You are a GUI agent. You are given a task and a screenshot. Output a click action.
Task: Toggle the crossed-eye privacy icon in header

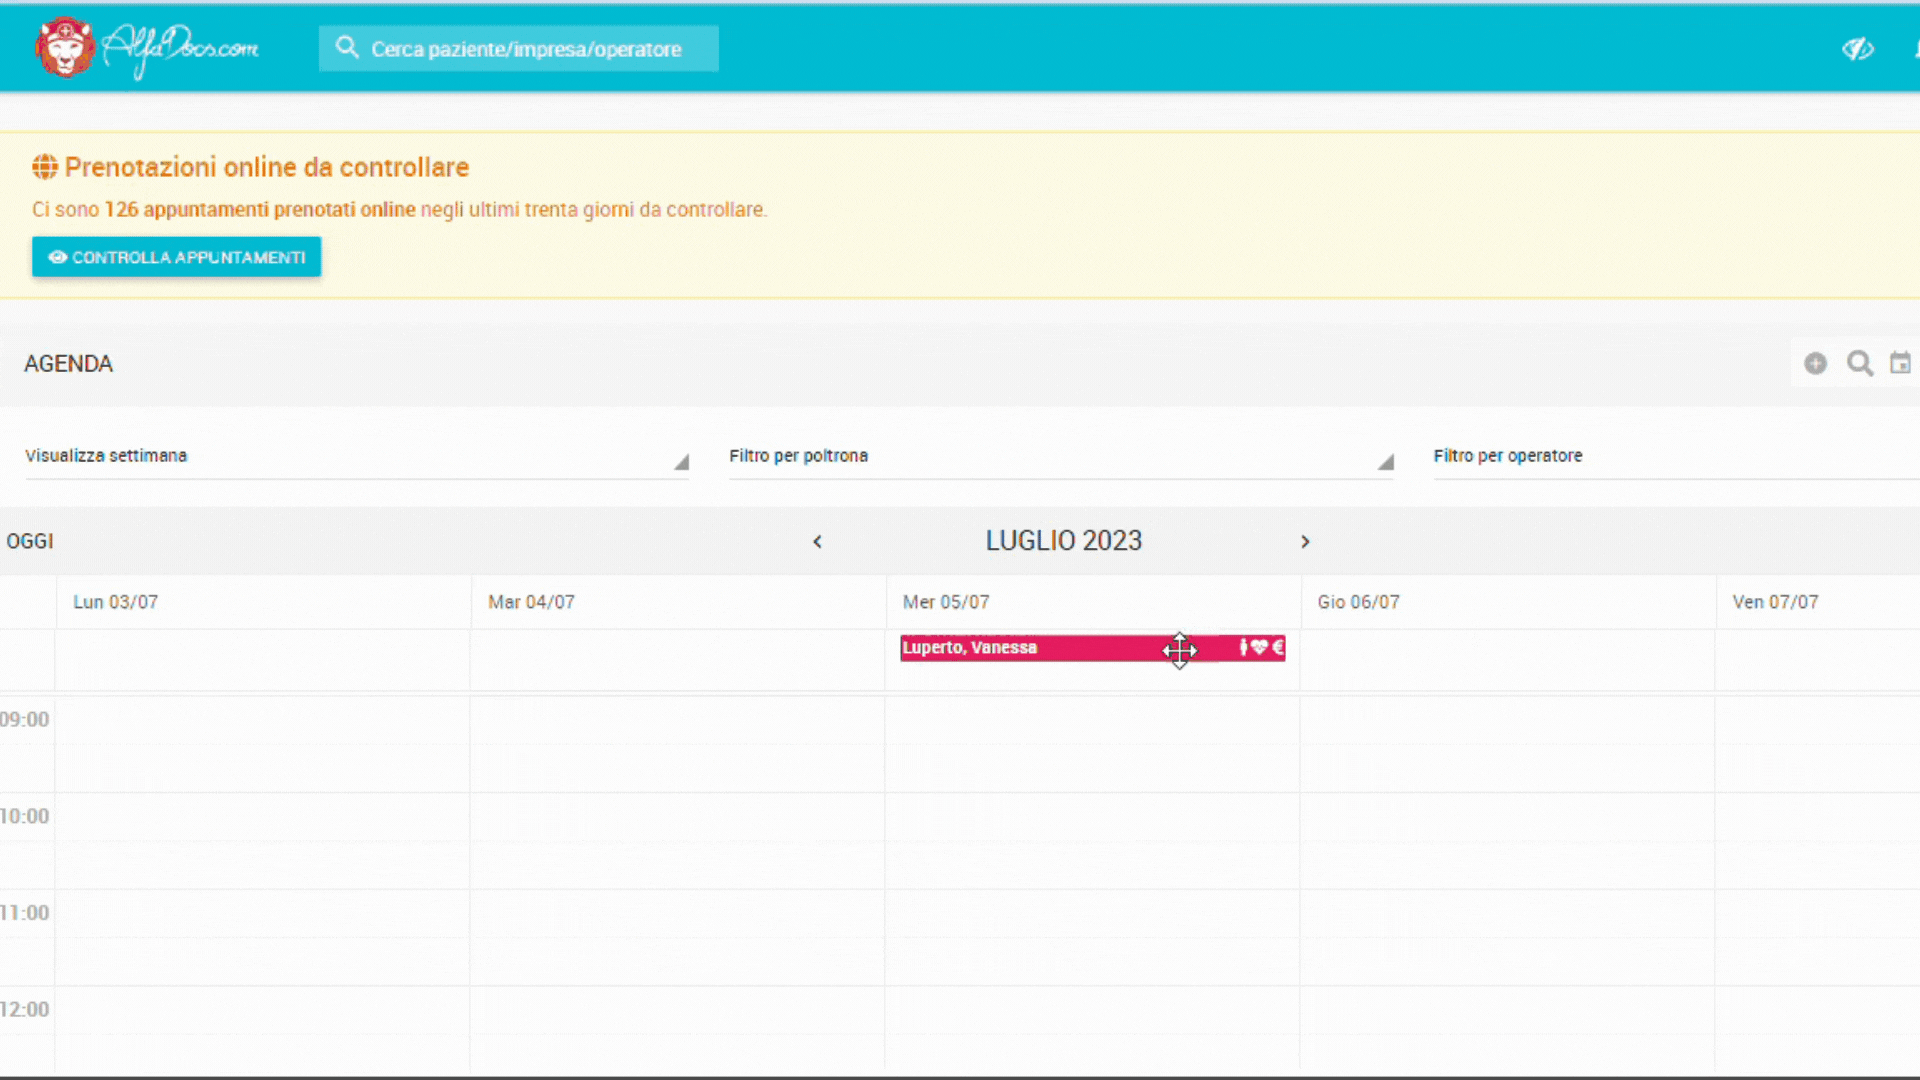tap(1857, 48)
